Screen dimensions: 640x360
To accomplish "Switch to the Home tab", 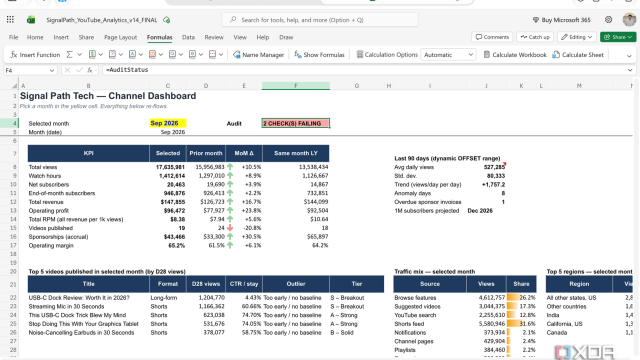I will point(35,37).
